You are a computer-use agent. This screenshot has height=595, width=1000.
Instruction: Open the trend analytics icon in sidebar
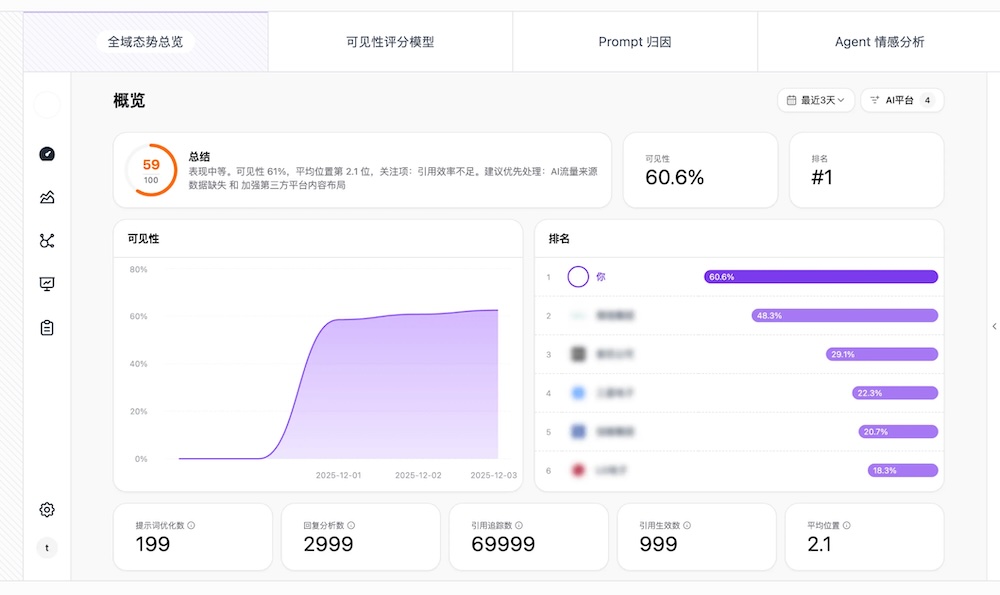(x=46, y=197)
